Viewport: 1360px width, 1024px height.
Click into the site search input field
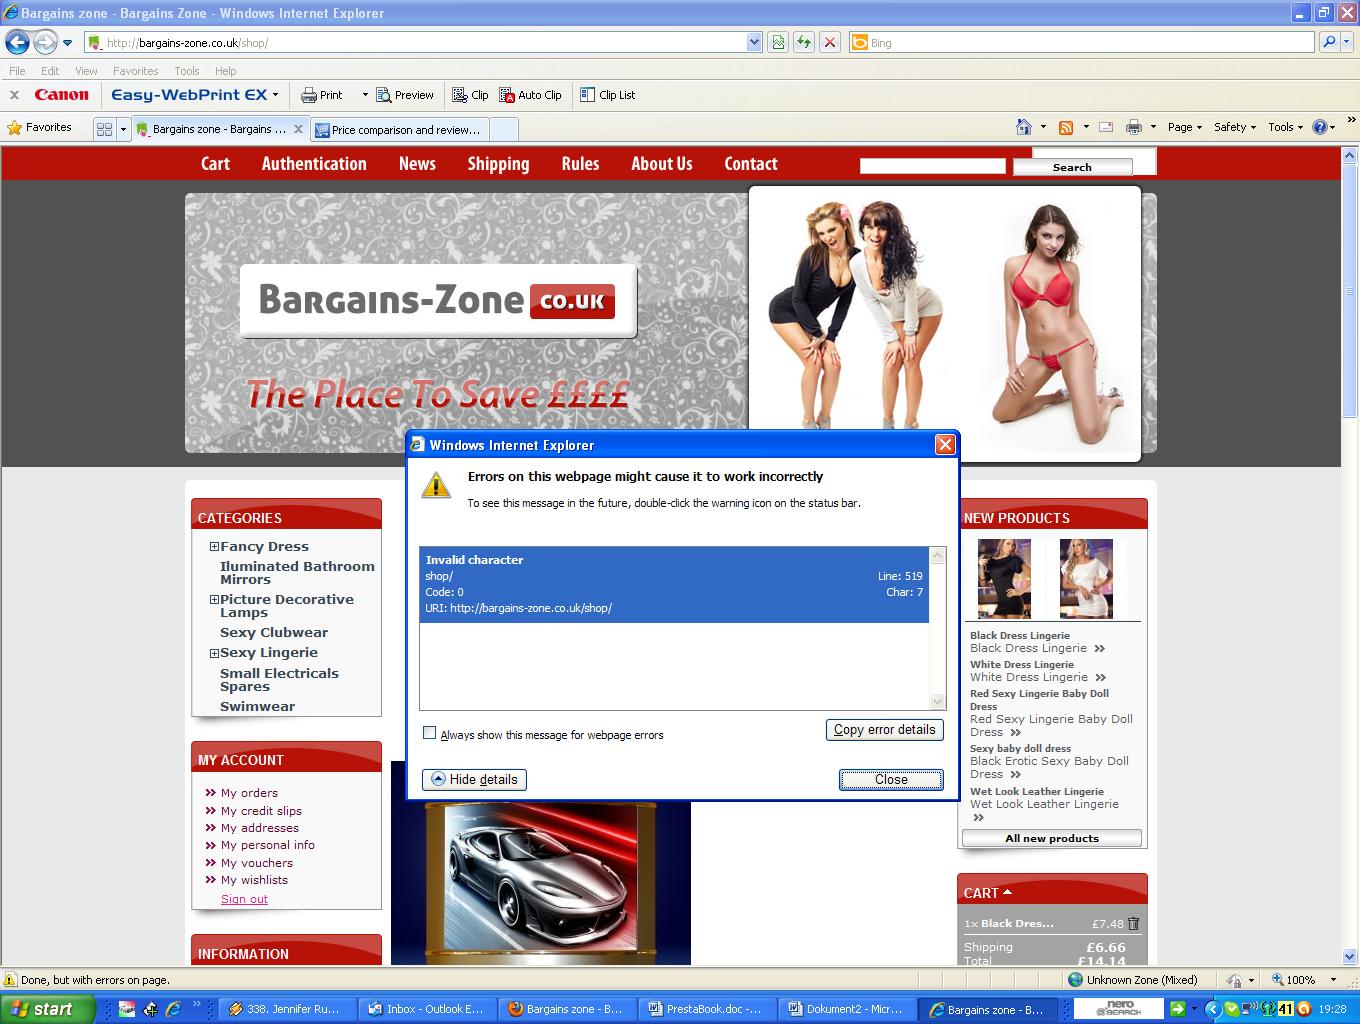(932, 166)
